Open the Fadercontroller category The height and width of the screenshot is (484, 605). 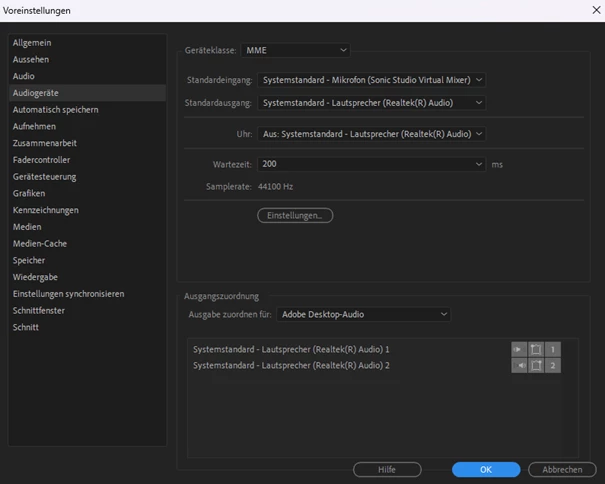pyautogui.click(x=88, y=160)
